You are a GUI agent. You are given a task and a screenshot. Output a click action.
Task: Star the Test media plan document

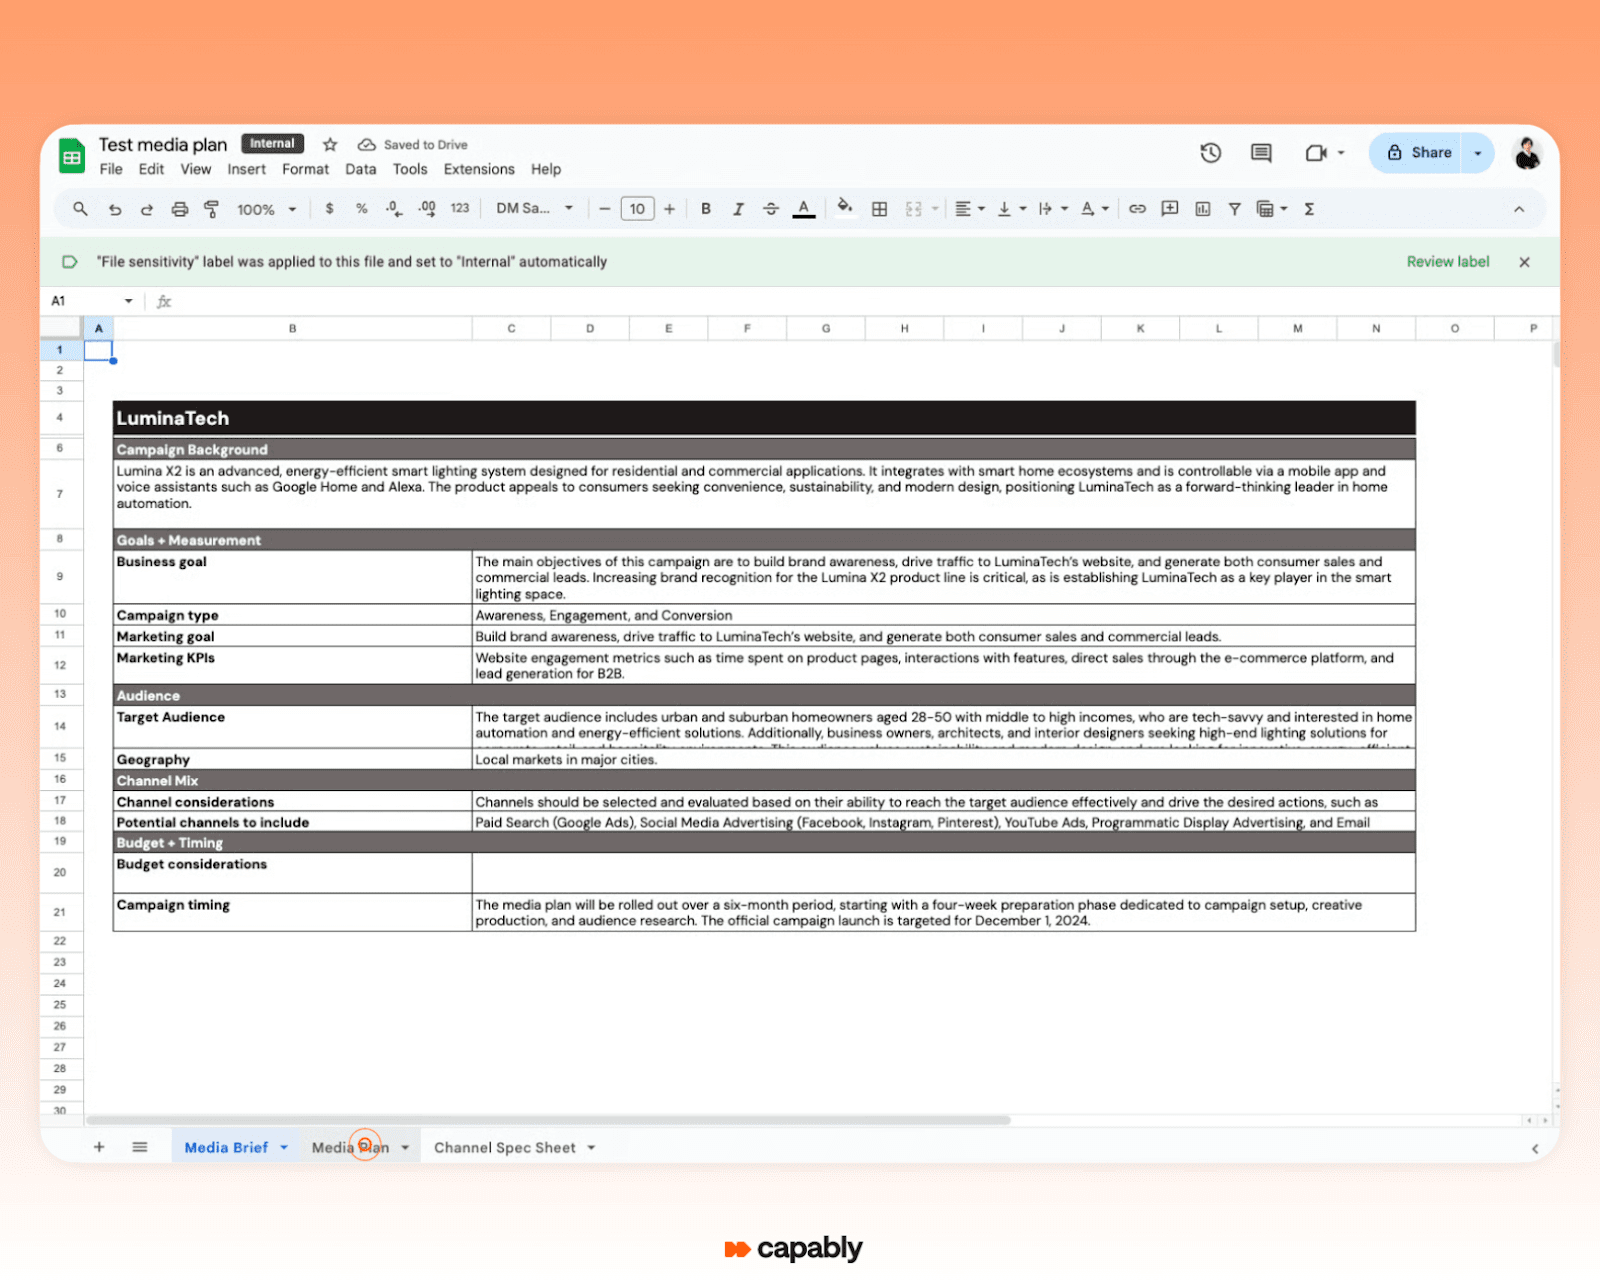pyautogui.click(x=330, y=145)
